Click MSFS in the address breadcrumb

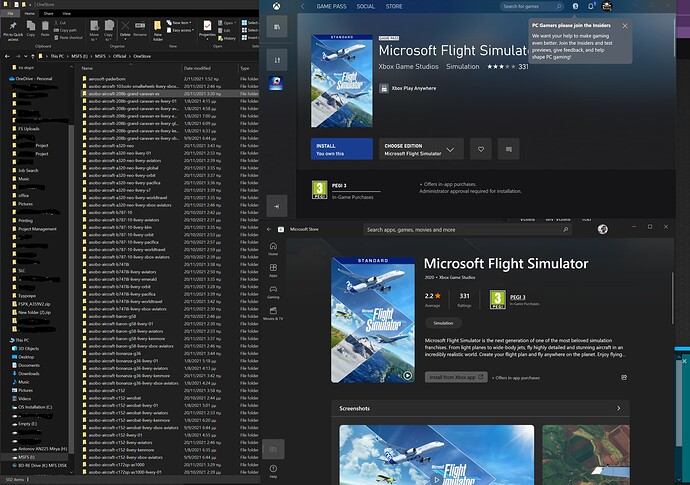(100, 56)
